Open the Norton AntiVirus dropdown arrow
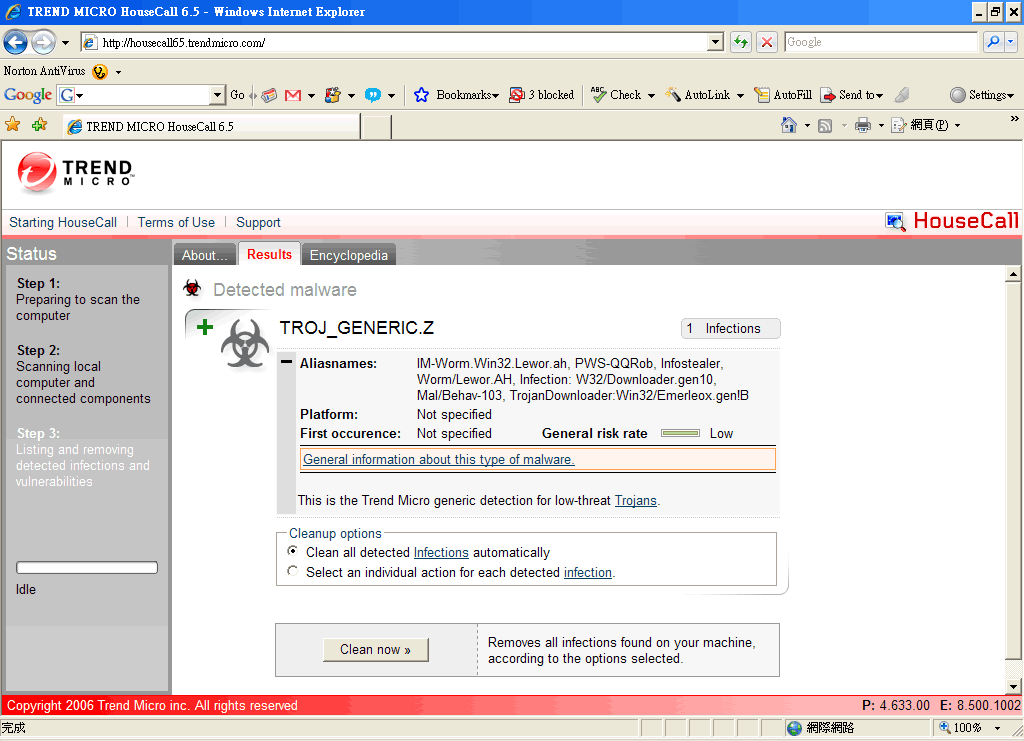Image resolution: width=1024 pixels, height=741 pixels. (x=118, y=72)
